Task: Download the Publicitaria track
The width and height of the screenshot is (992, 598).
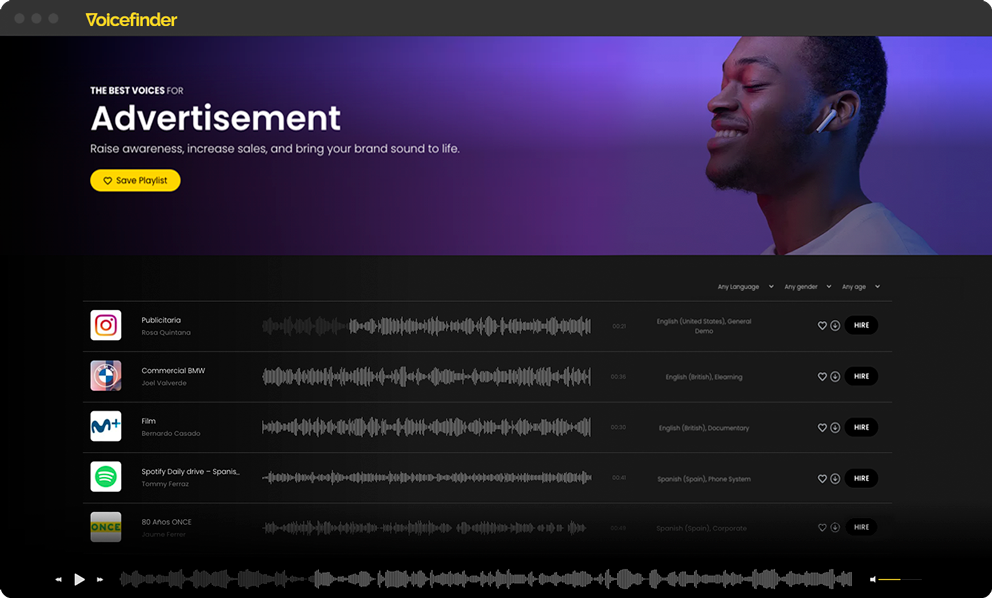Action: [835, 325]
